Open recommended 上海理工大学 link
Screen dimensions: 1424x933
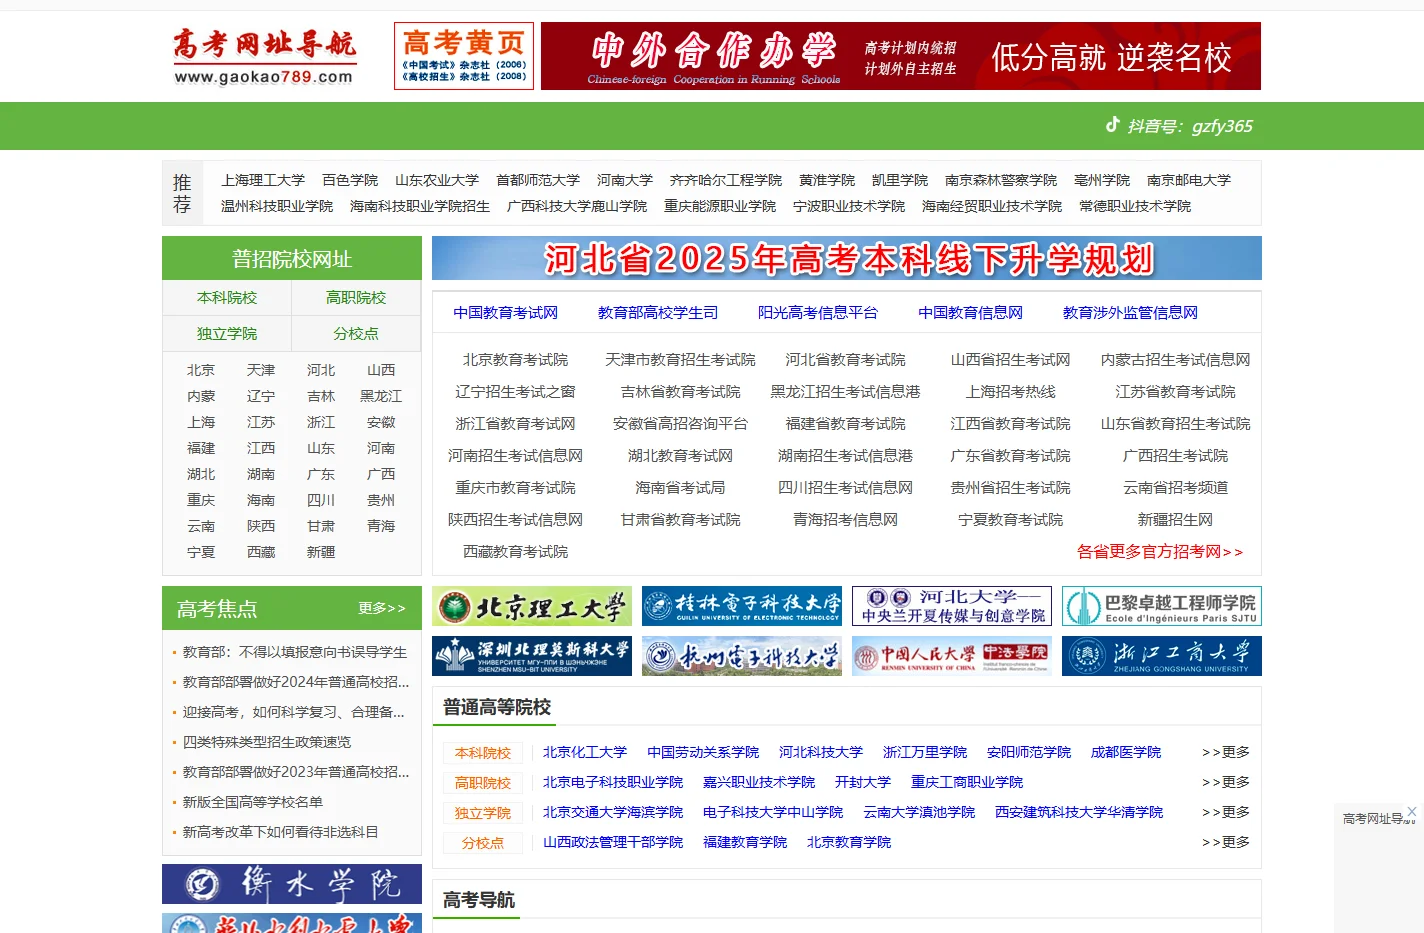263,180
